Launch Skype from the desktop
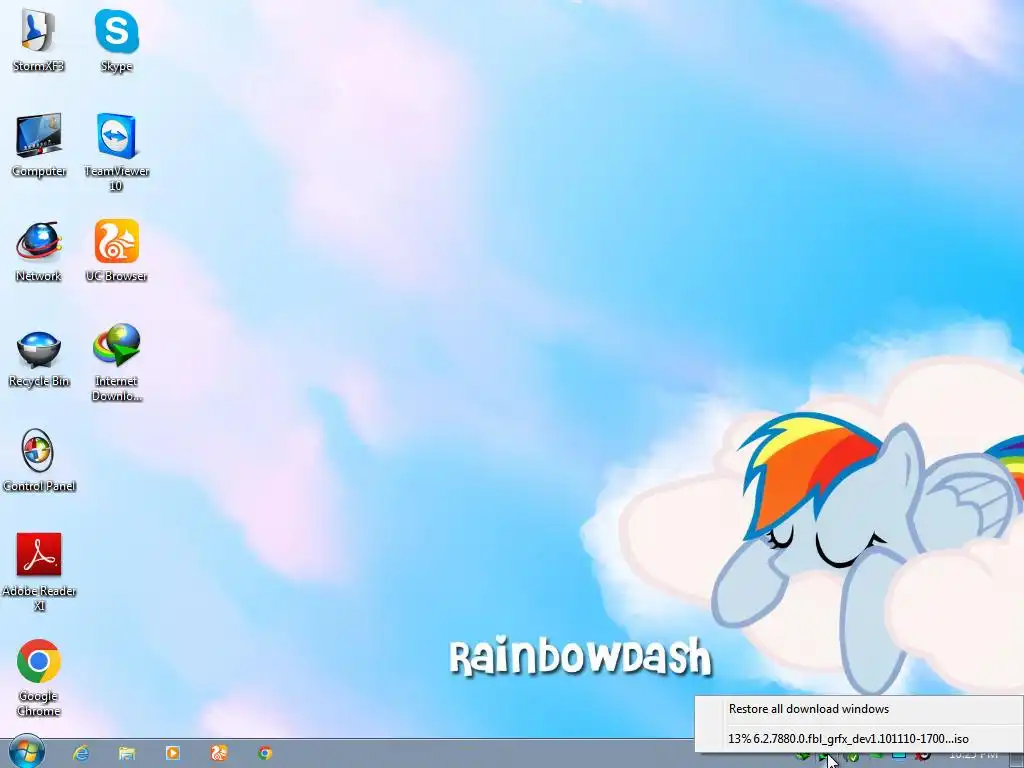Image resolution: width=1024 pixels, height=768 pixels. point(117,40)
